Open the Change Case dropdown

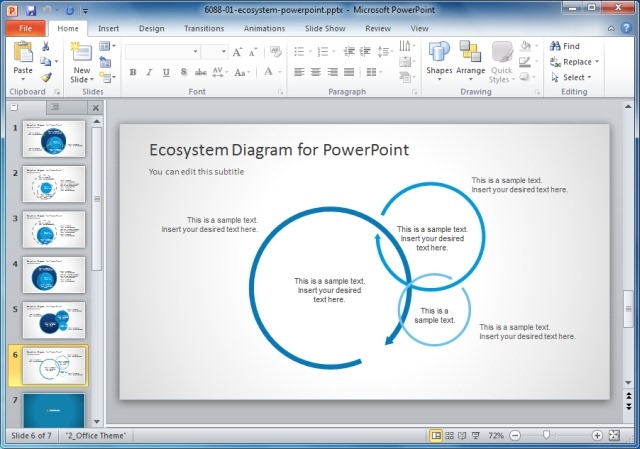click(242, 73)
